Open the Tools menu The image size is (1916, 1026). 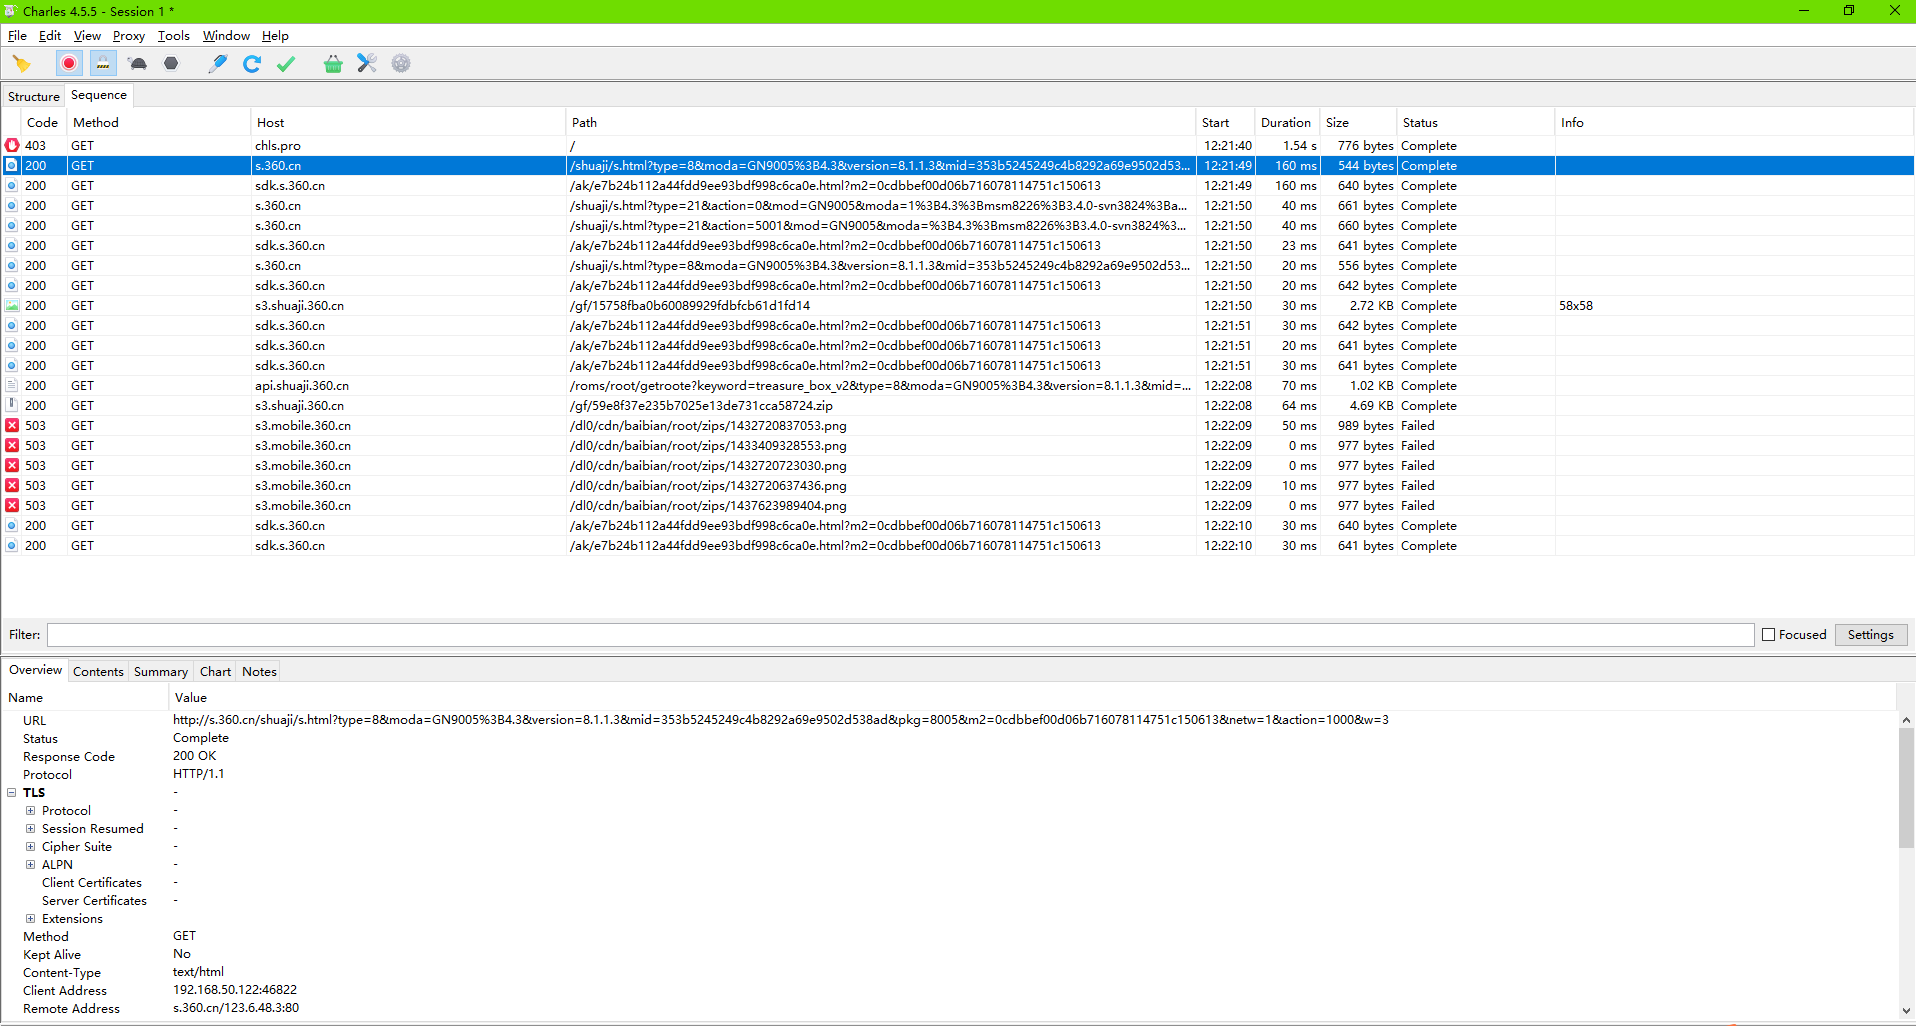coord(173,36)
